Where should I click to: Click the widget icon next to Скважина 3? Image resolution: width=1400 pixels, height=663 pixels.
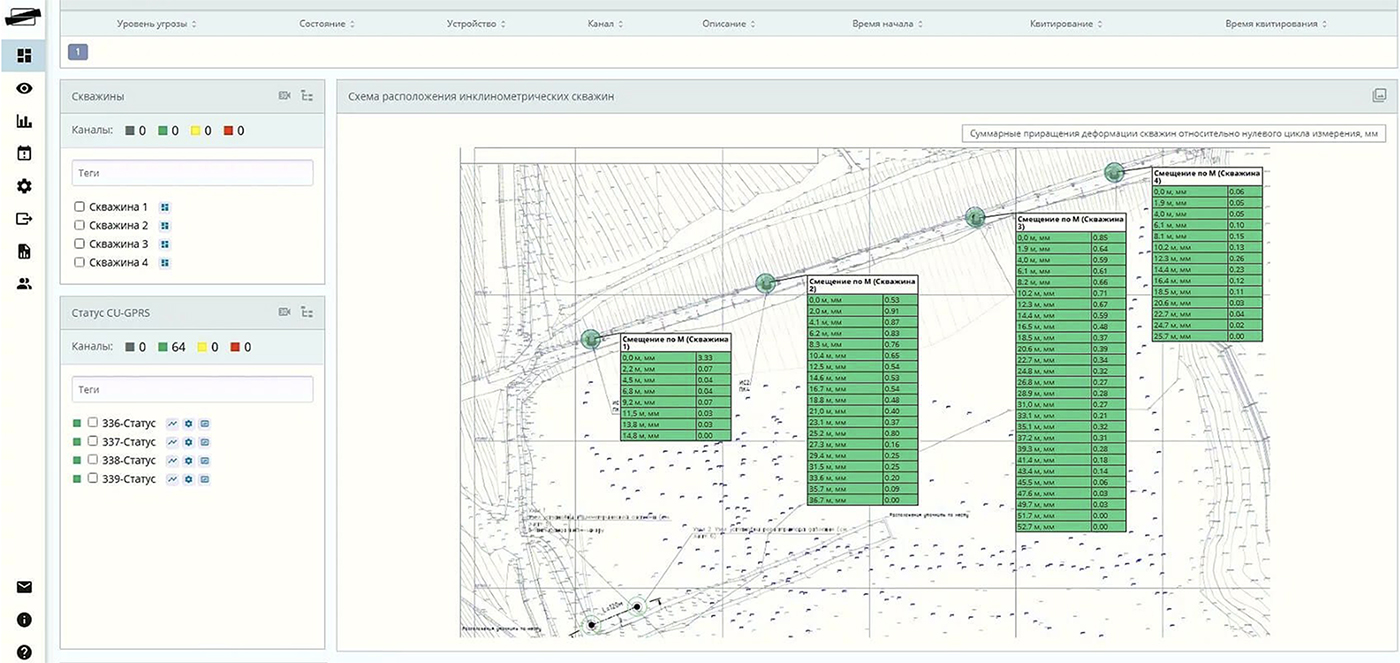[165, 244]
